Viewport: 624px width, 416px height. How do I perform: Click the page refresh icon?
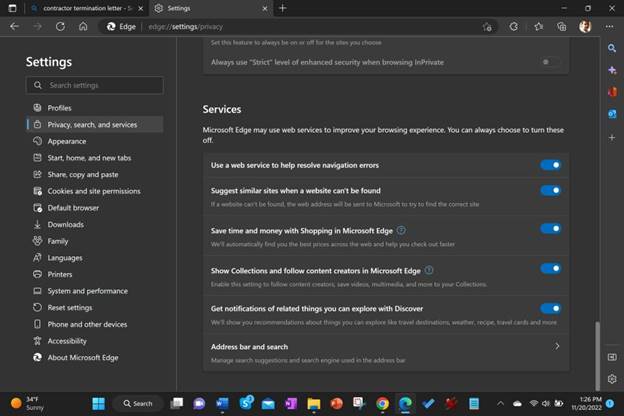(60, 27)
